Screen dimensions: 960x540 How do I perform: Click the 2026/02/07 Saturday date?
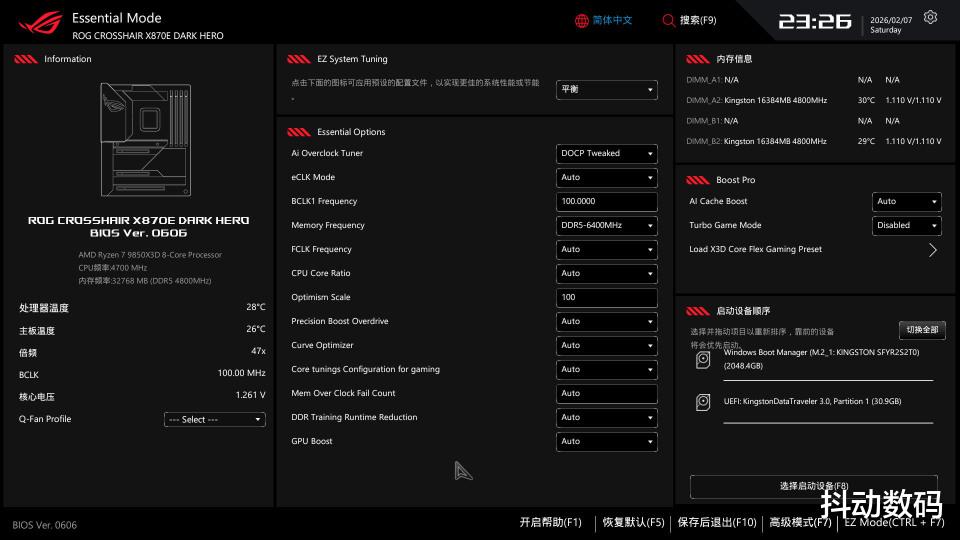891,25
